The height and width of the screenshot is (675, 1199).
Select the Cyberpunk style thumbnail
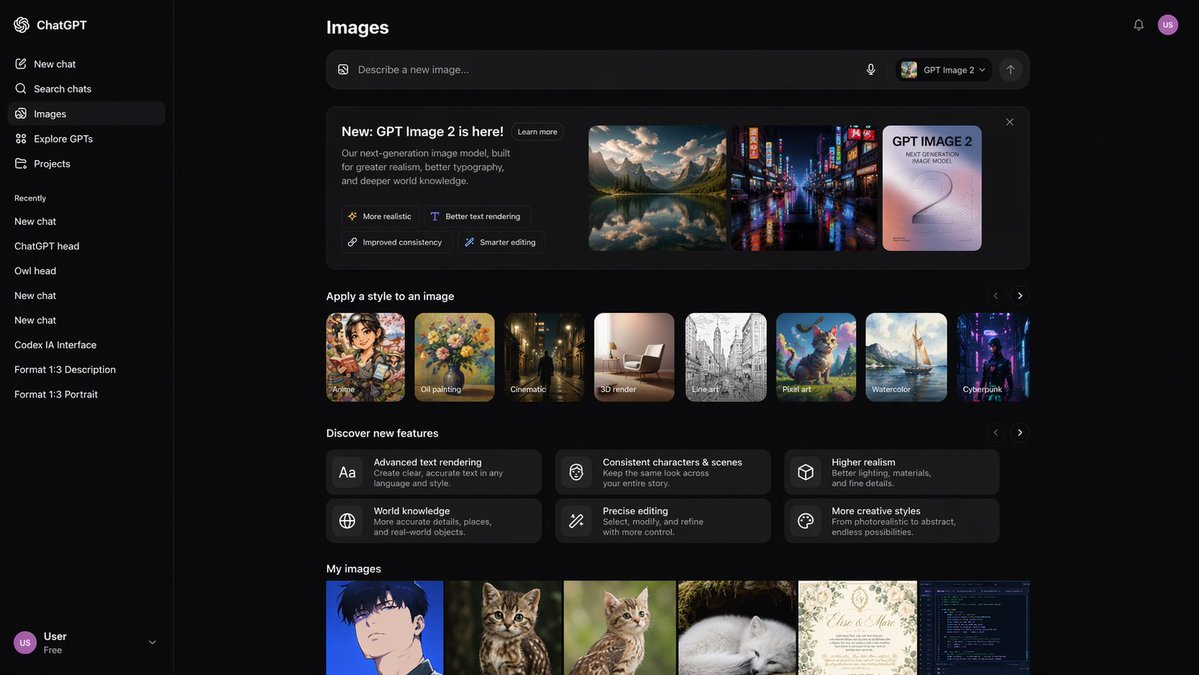(993, 357)
